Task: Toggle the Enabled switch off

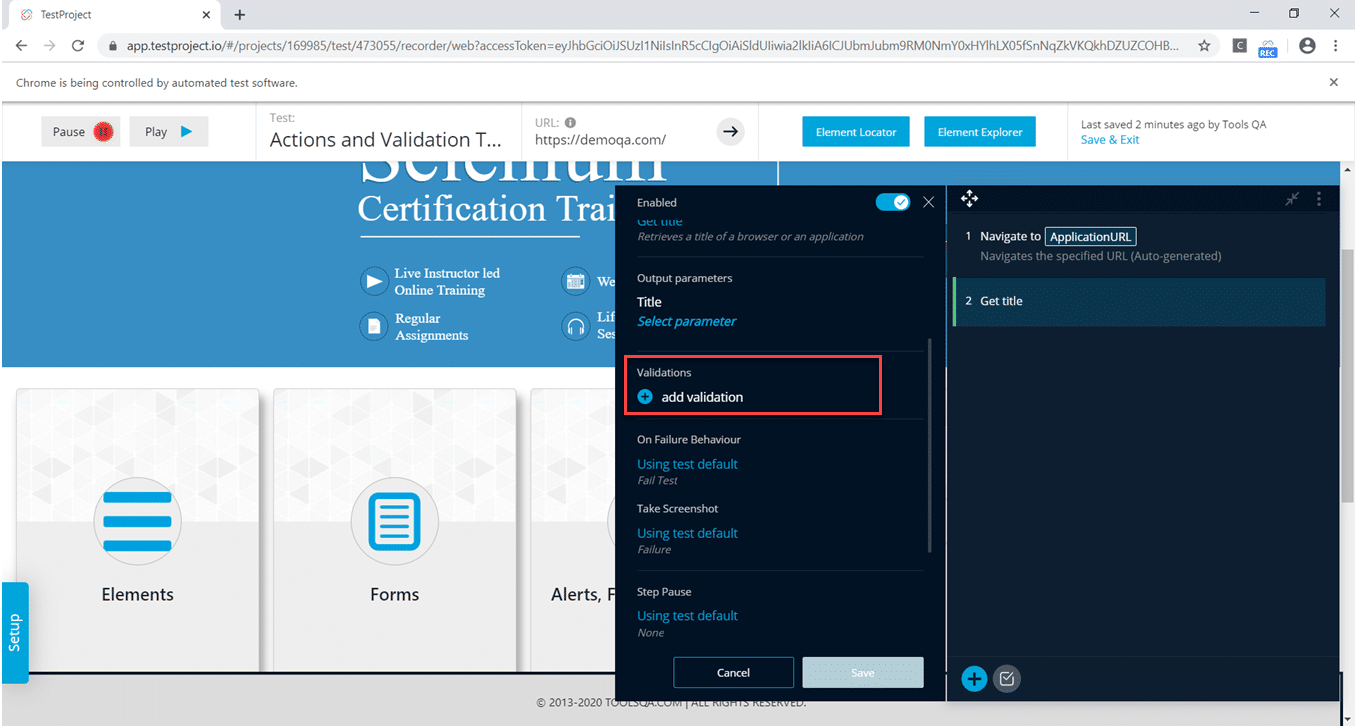Action: tap(892, 202)
